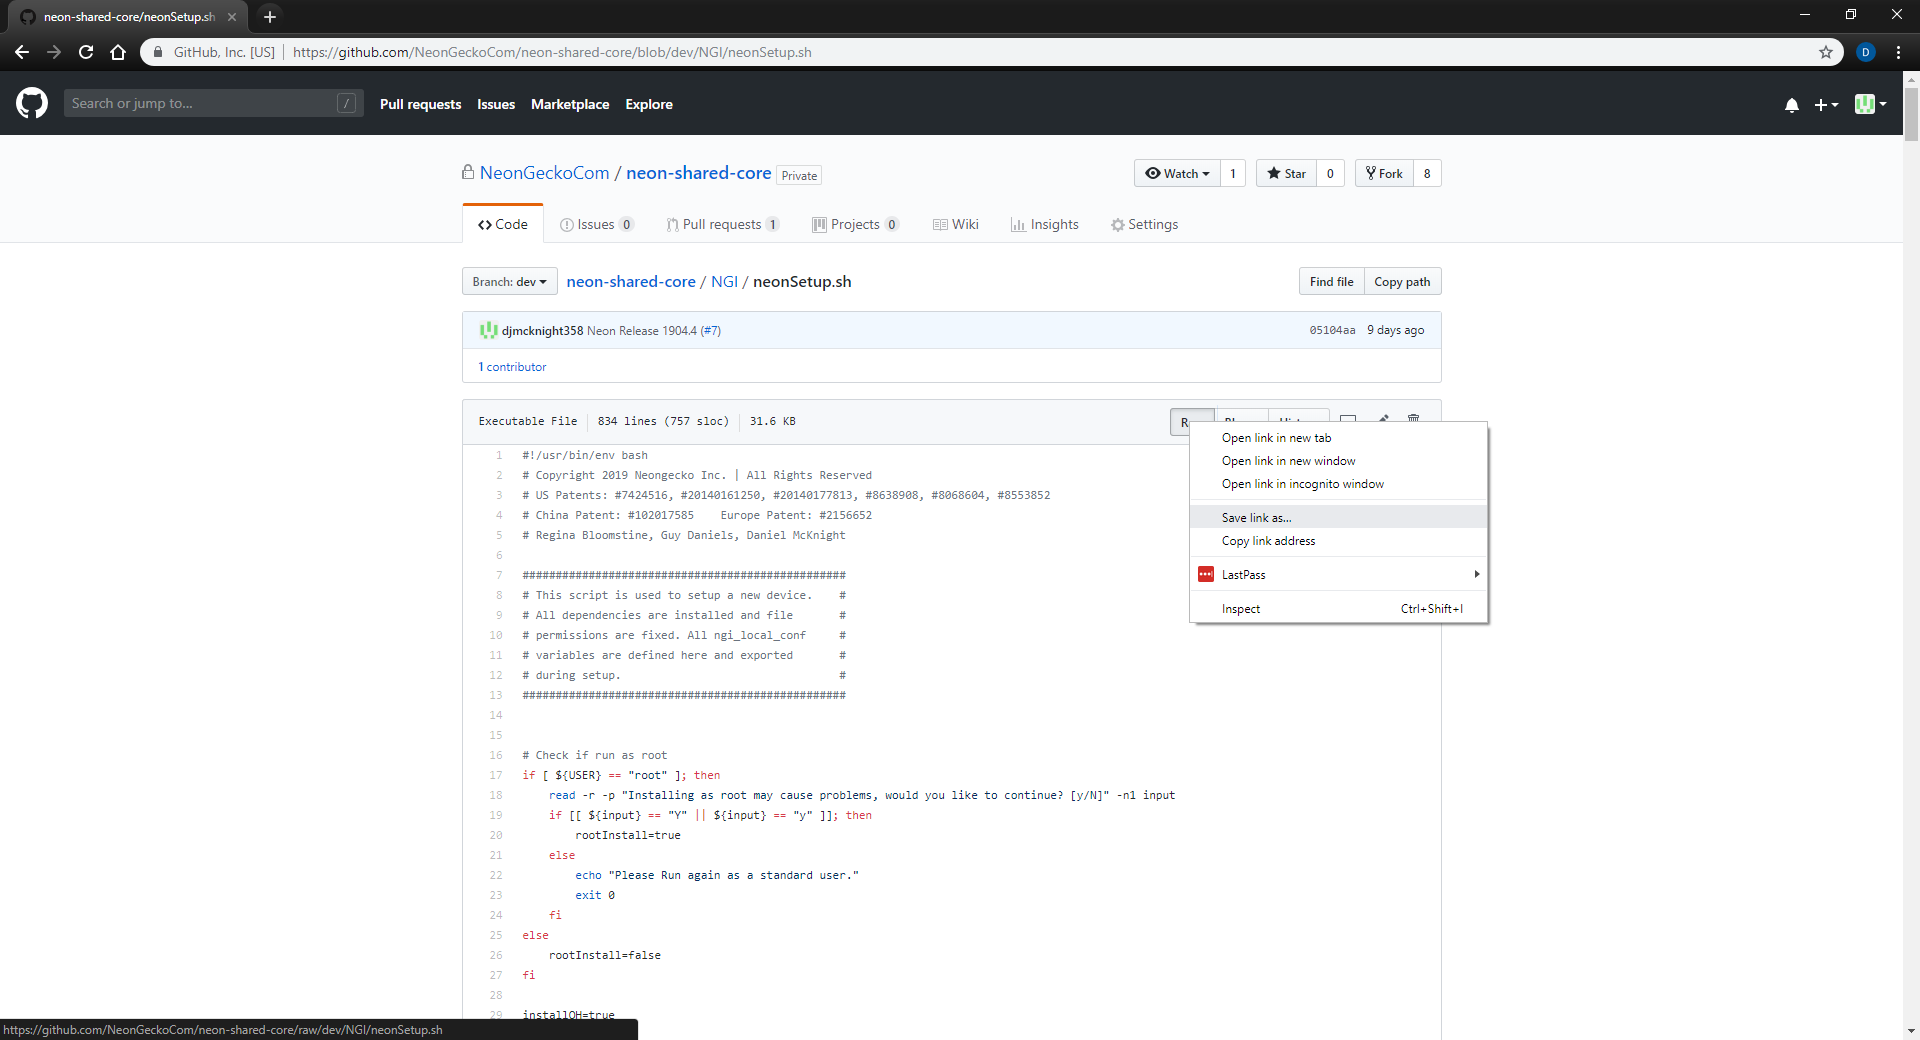Close the neonSetup.sh browser tab

click(232, 17)
